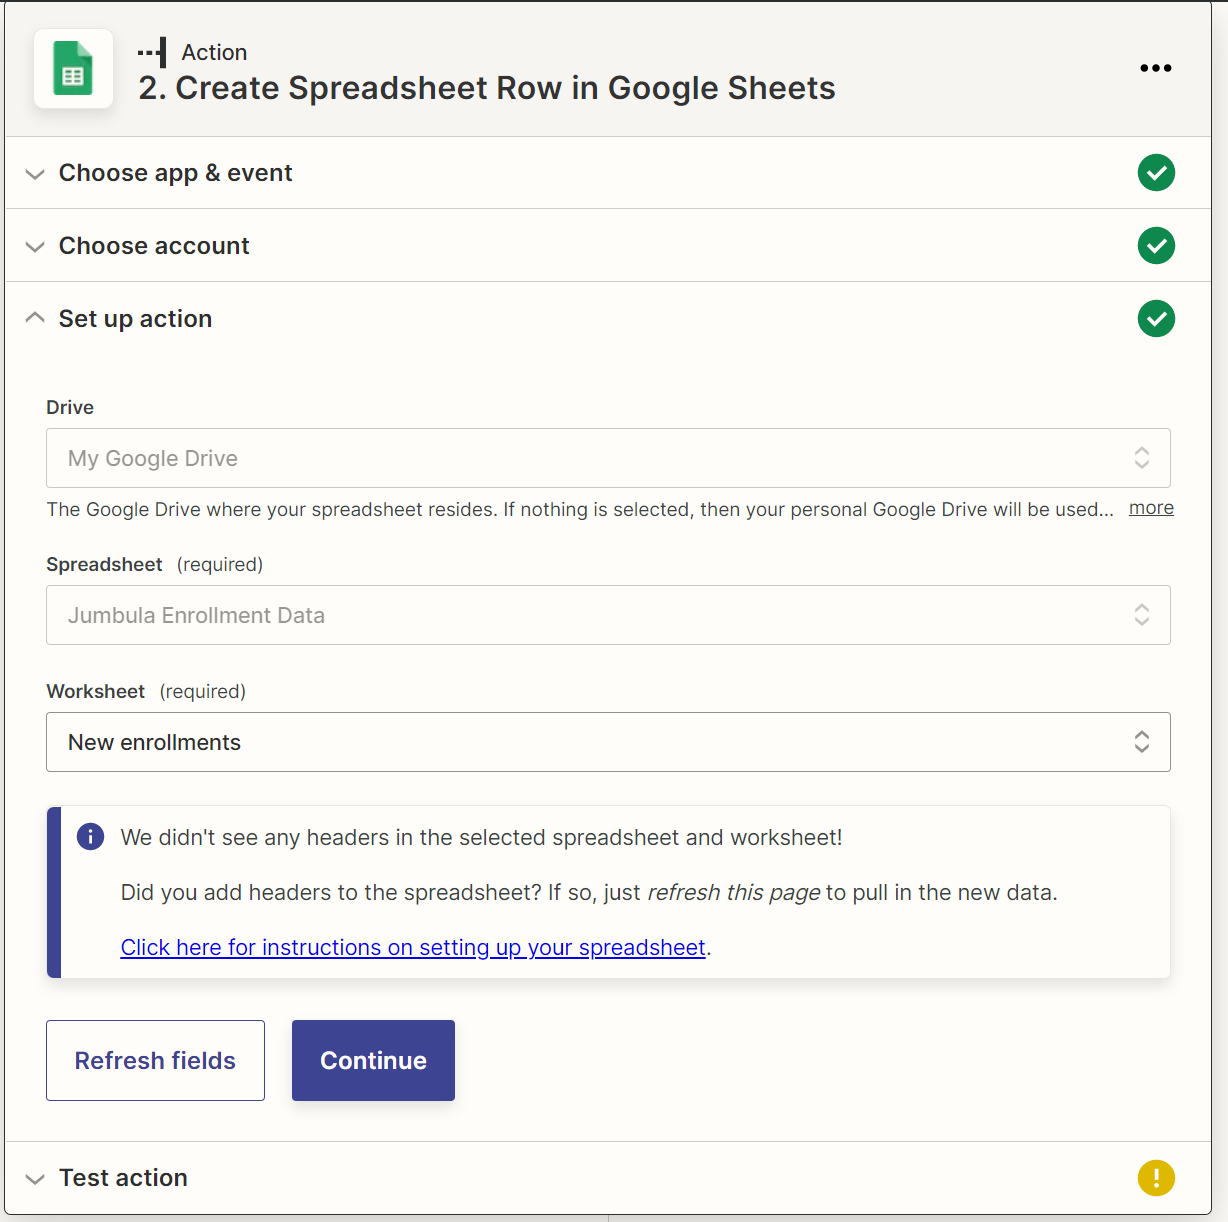Click the Set up action heading
The height and width of the screenshot is (1222, 1228).
point(135,319)
